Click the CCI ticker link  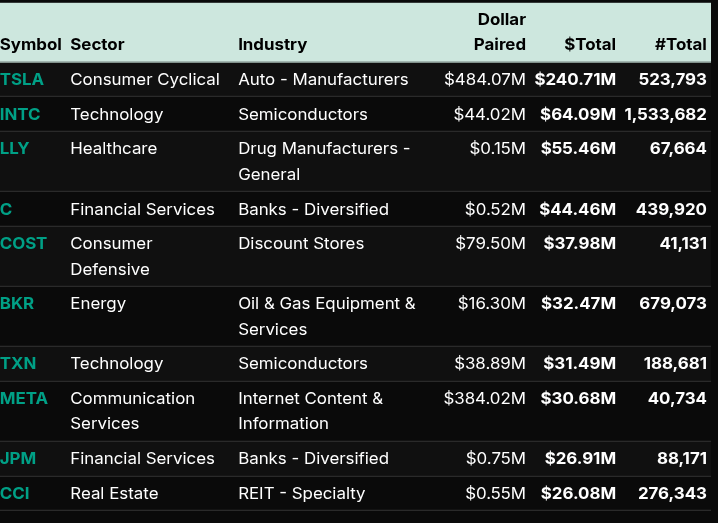pos(15,493)
